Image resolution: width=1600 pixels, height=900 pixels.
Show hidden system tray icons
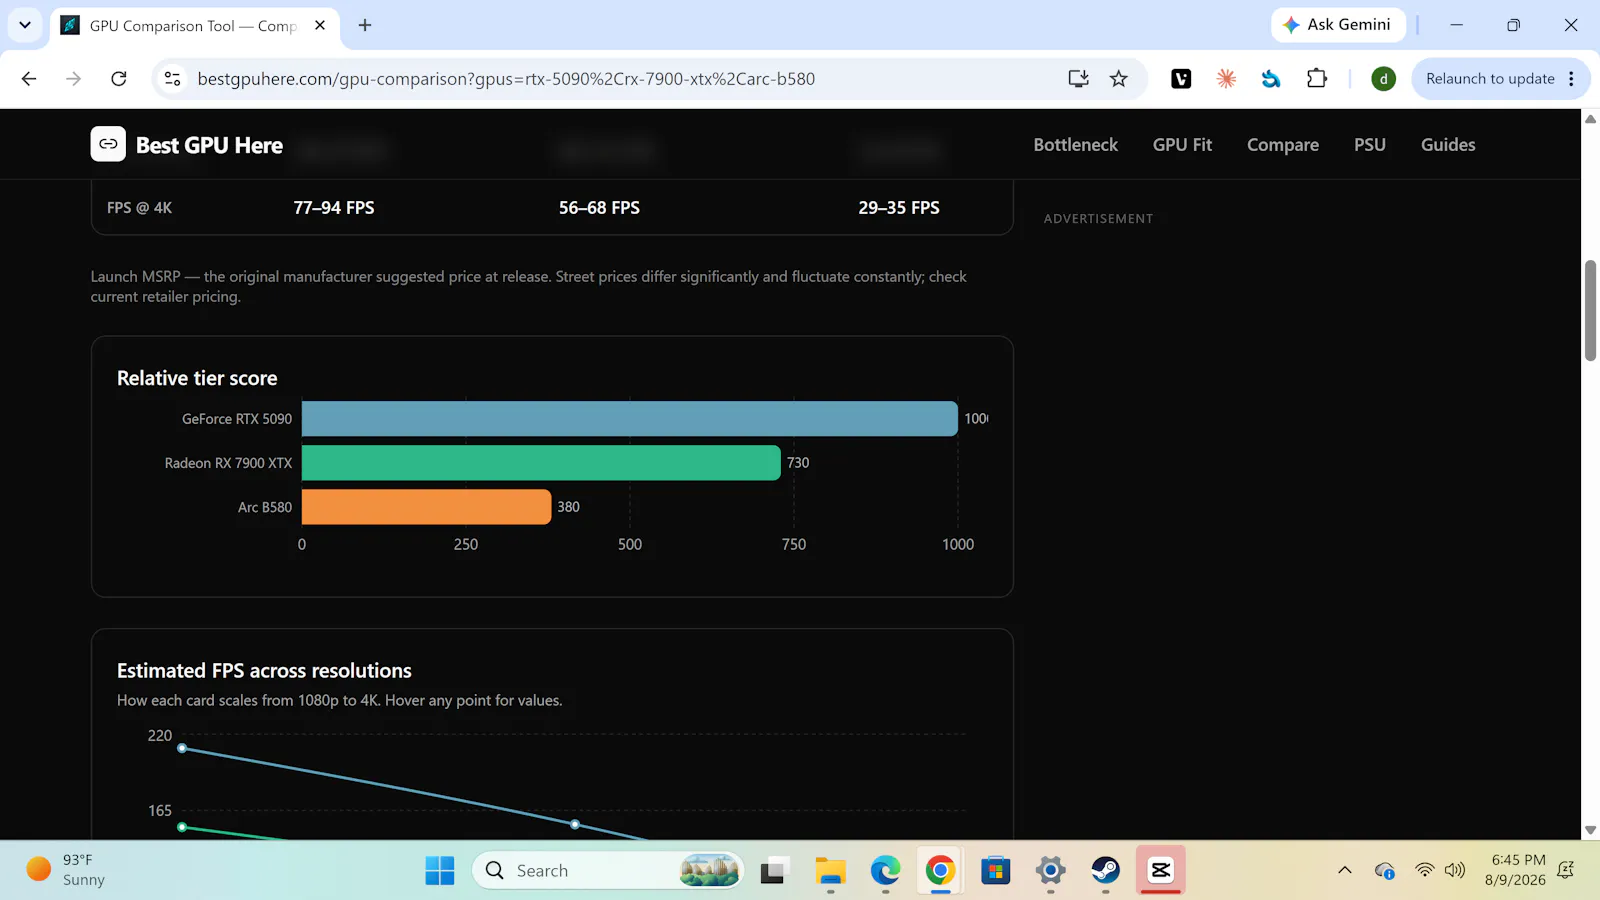click(x=1345, y=870)
